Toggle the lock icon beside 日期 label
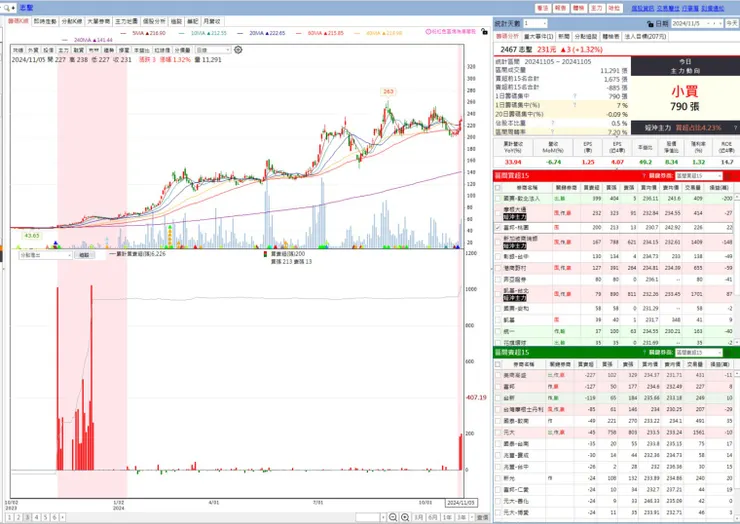This screenshot has height=524, width=740. click(x=651, y=24)
